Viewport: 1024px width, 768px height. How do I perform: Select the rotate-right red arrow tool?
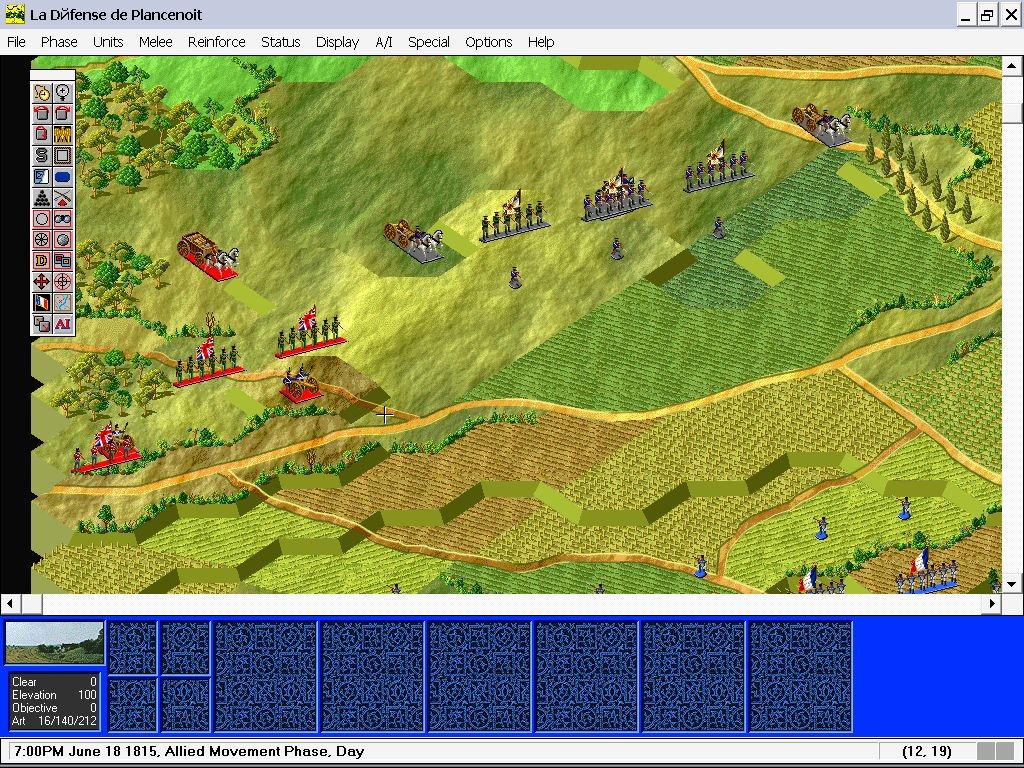pyautogui.click(x=63, y=113)
